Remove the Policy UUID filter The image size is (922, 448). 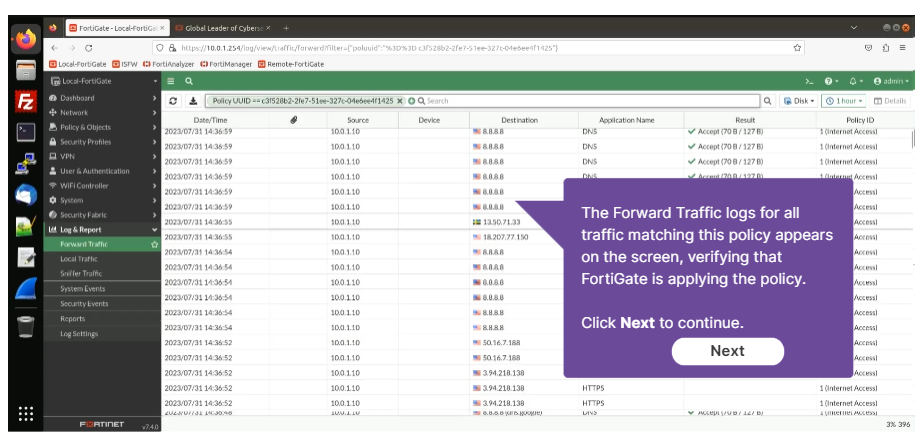pyautogui.click(x=400, y=101)
